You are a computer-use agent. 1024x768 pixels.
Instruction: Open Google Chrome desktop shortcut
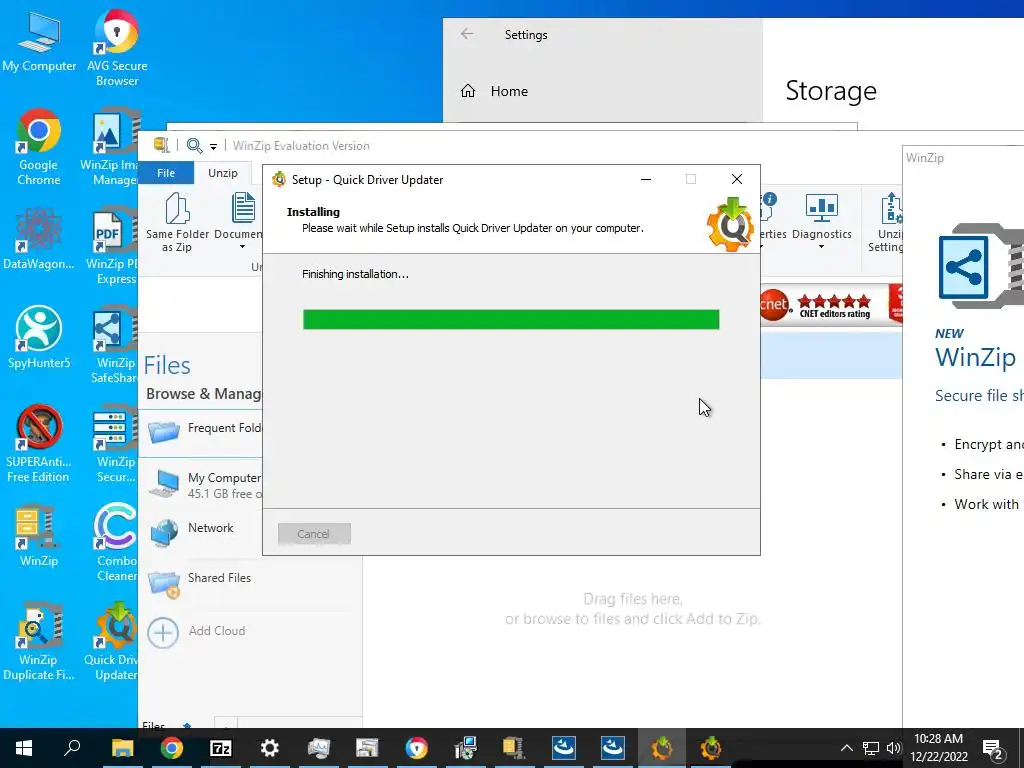tap(39, 146)
